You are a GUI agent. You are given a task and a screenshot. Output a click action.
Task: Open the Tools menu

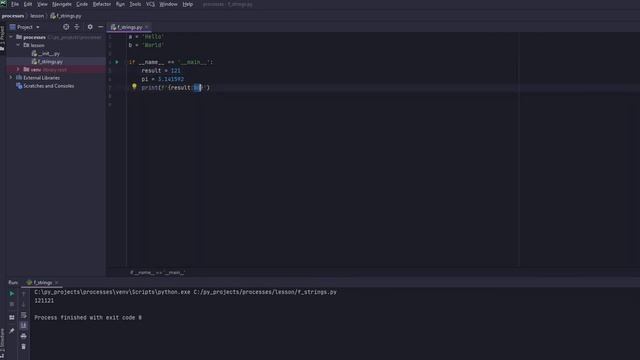click(135, 4)
